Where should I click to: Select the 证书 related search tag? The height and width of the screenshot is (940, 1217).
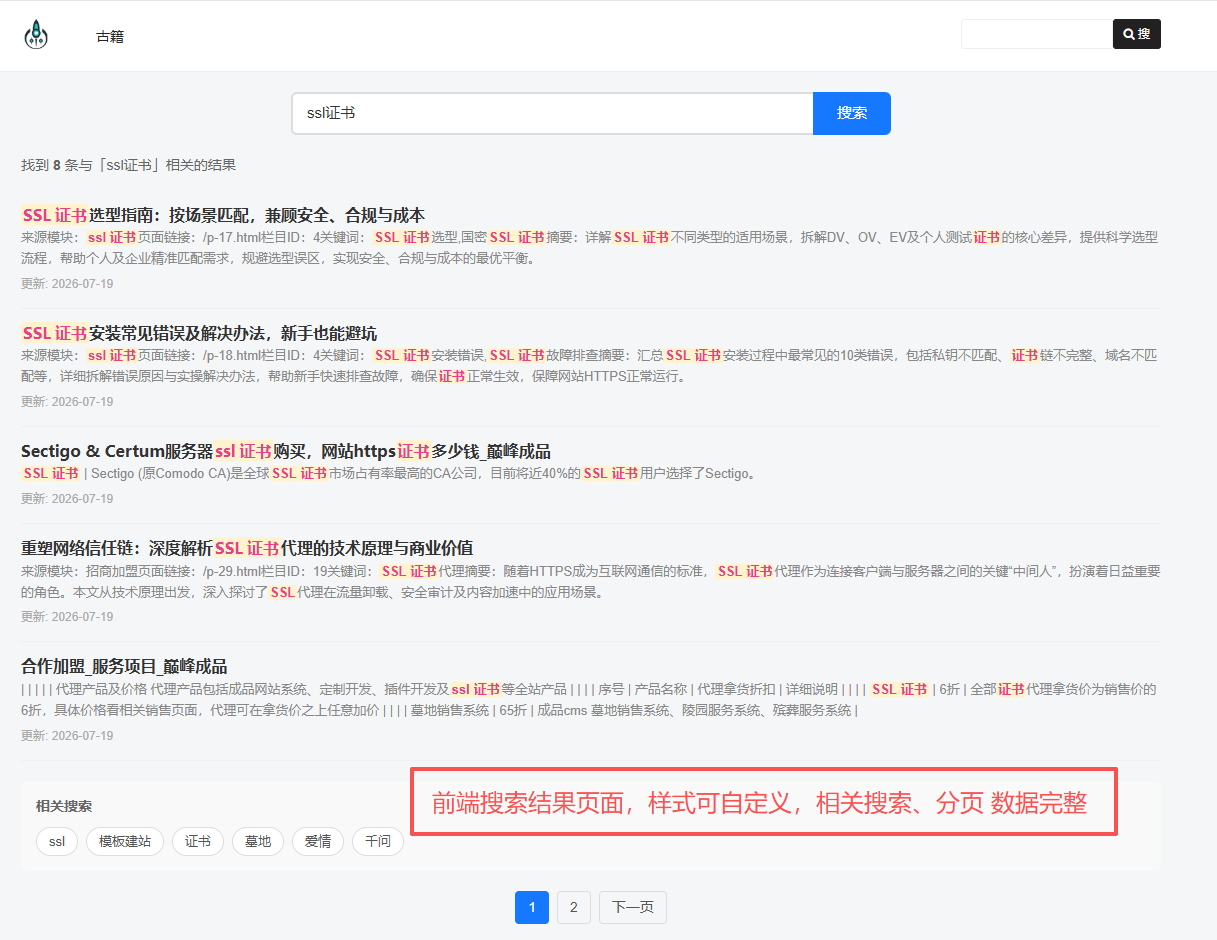point(198,842)
